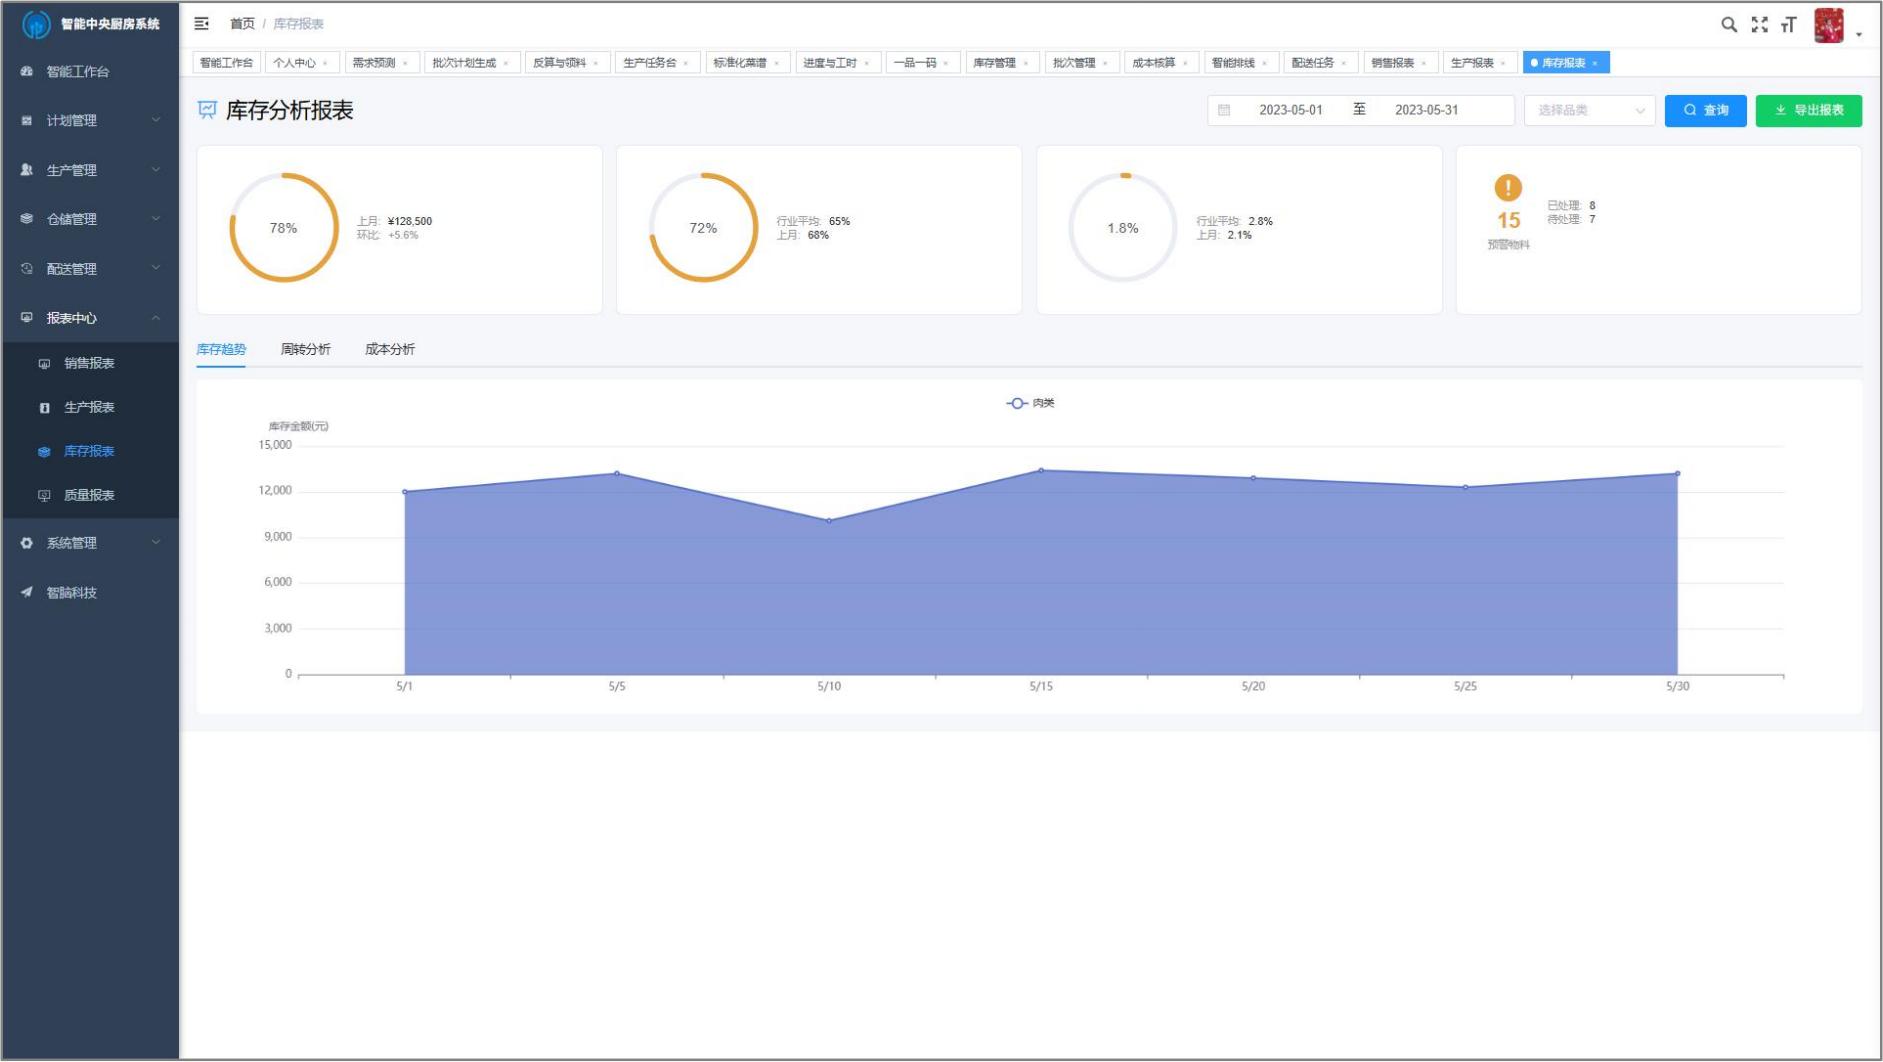1883x1062 pixels.
Task: Open the font size adjustment icon
Action: tap(1789, 25)
